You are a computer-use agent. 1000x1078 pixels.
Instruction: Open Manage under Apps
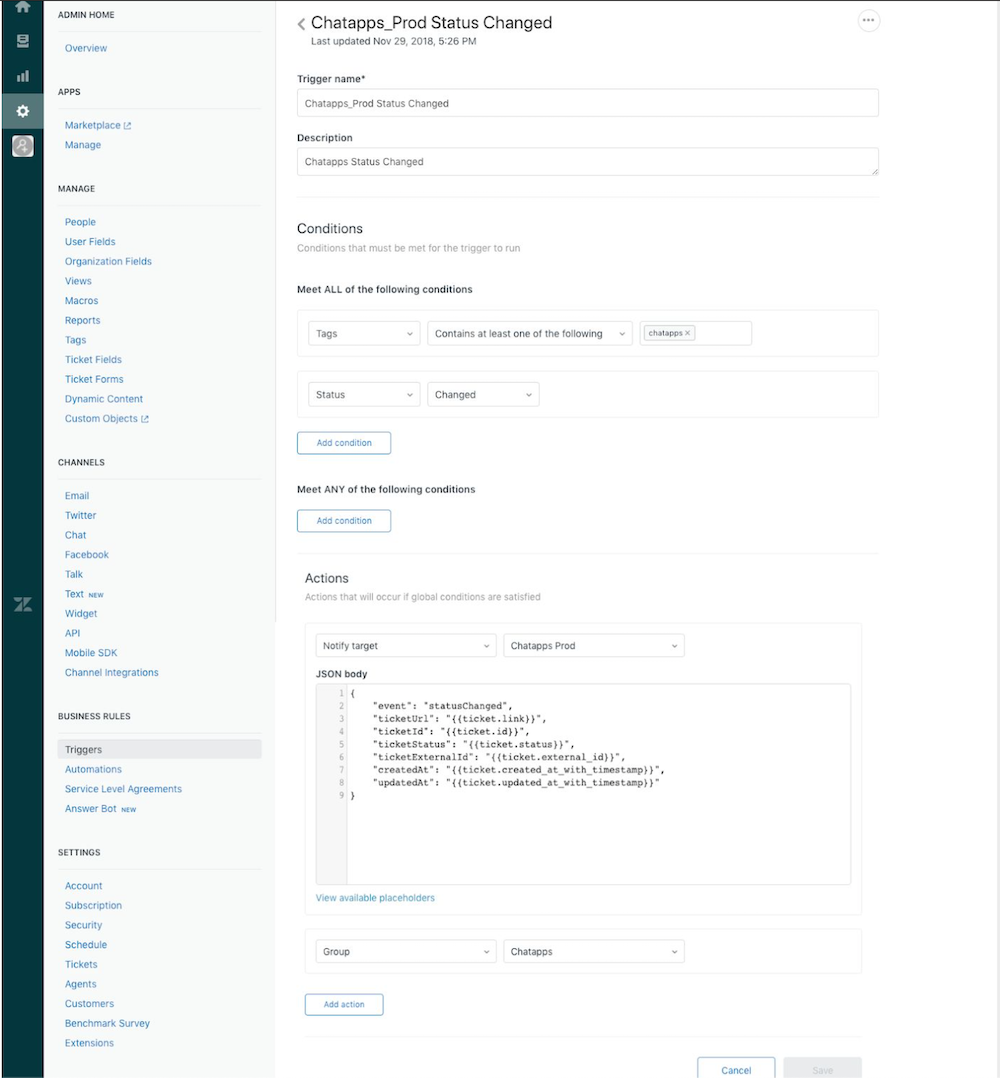coord(82,145)
